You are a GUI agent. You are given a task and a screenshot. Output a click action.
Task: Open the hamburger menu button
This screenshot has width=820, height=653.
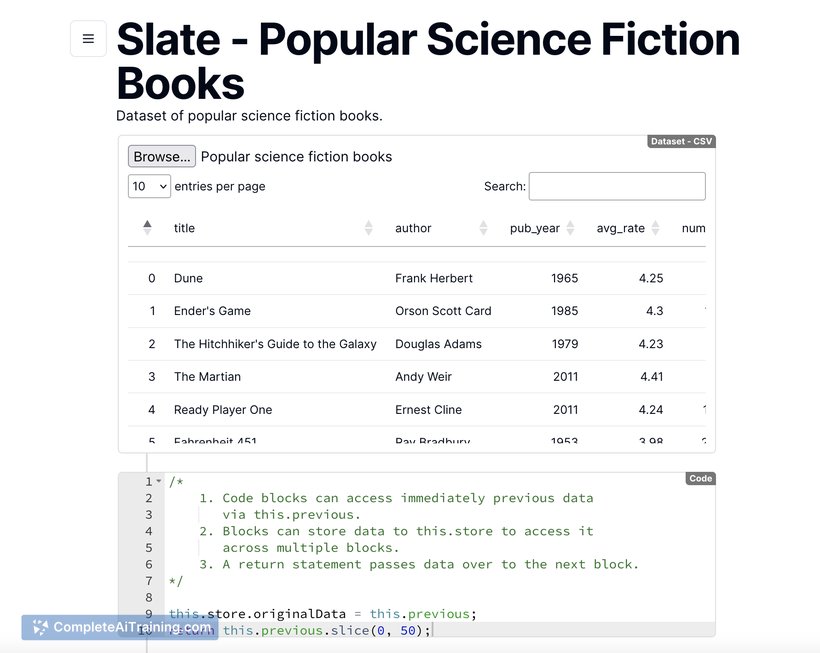point(88,39)
